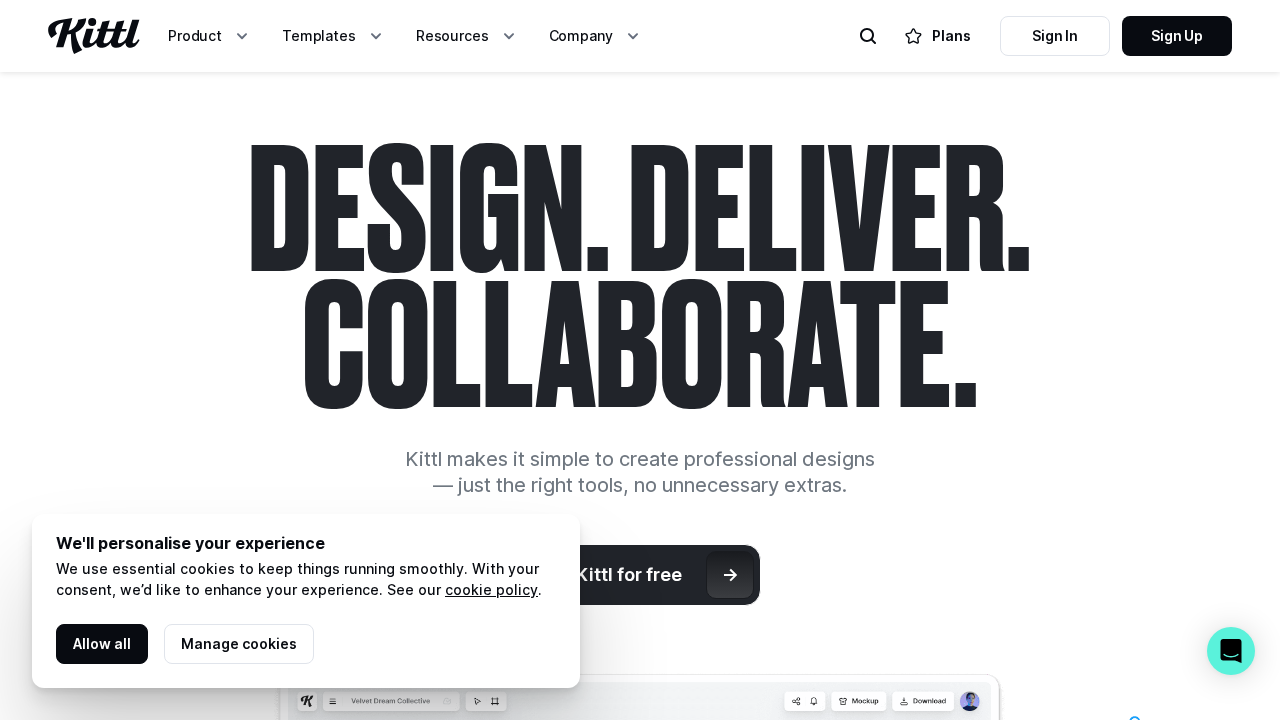Open Manage cookies settings
Viewport: 1280px width, 720px height.
[x=239, y=644]
